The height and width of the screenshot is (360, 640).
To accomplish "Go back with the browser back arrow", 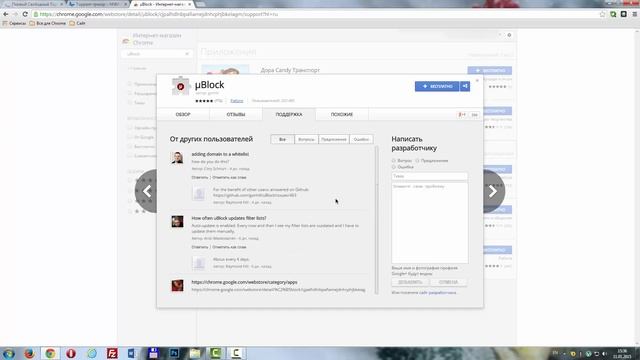I will [x=6, y=14].
